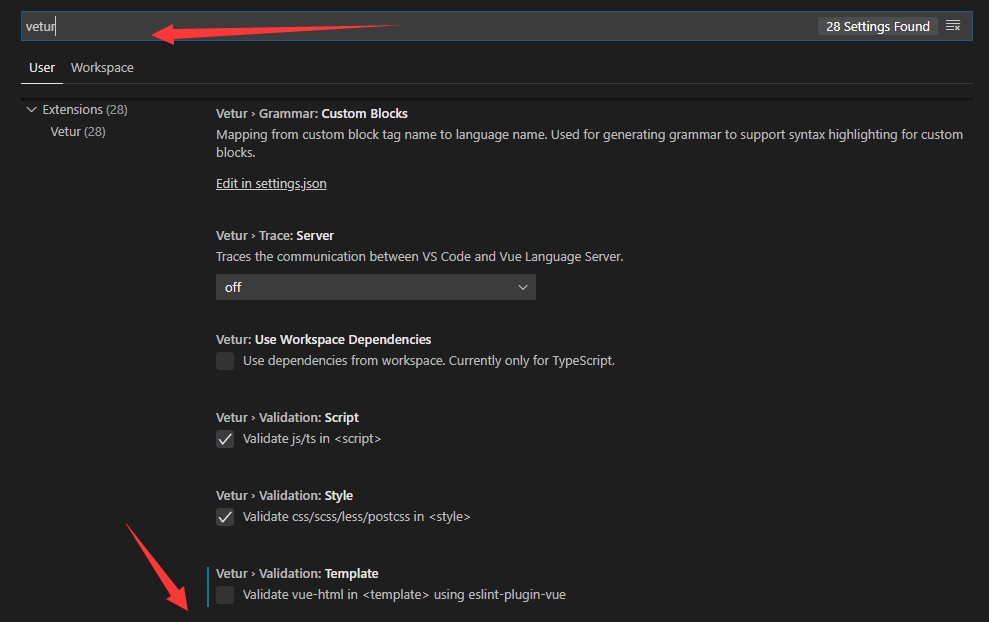Select the User settings tab
This screenshot has width=989, height=622.
click(42, 67)
